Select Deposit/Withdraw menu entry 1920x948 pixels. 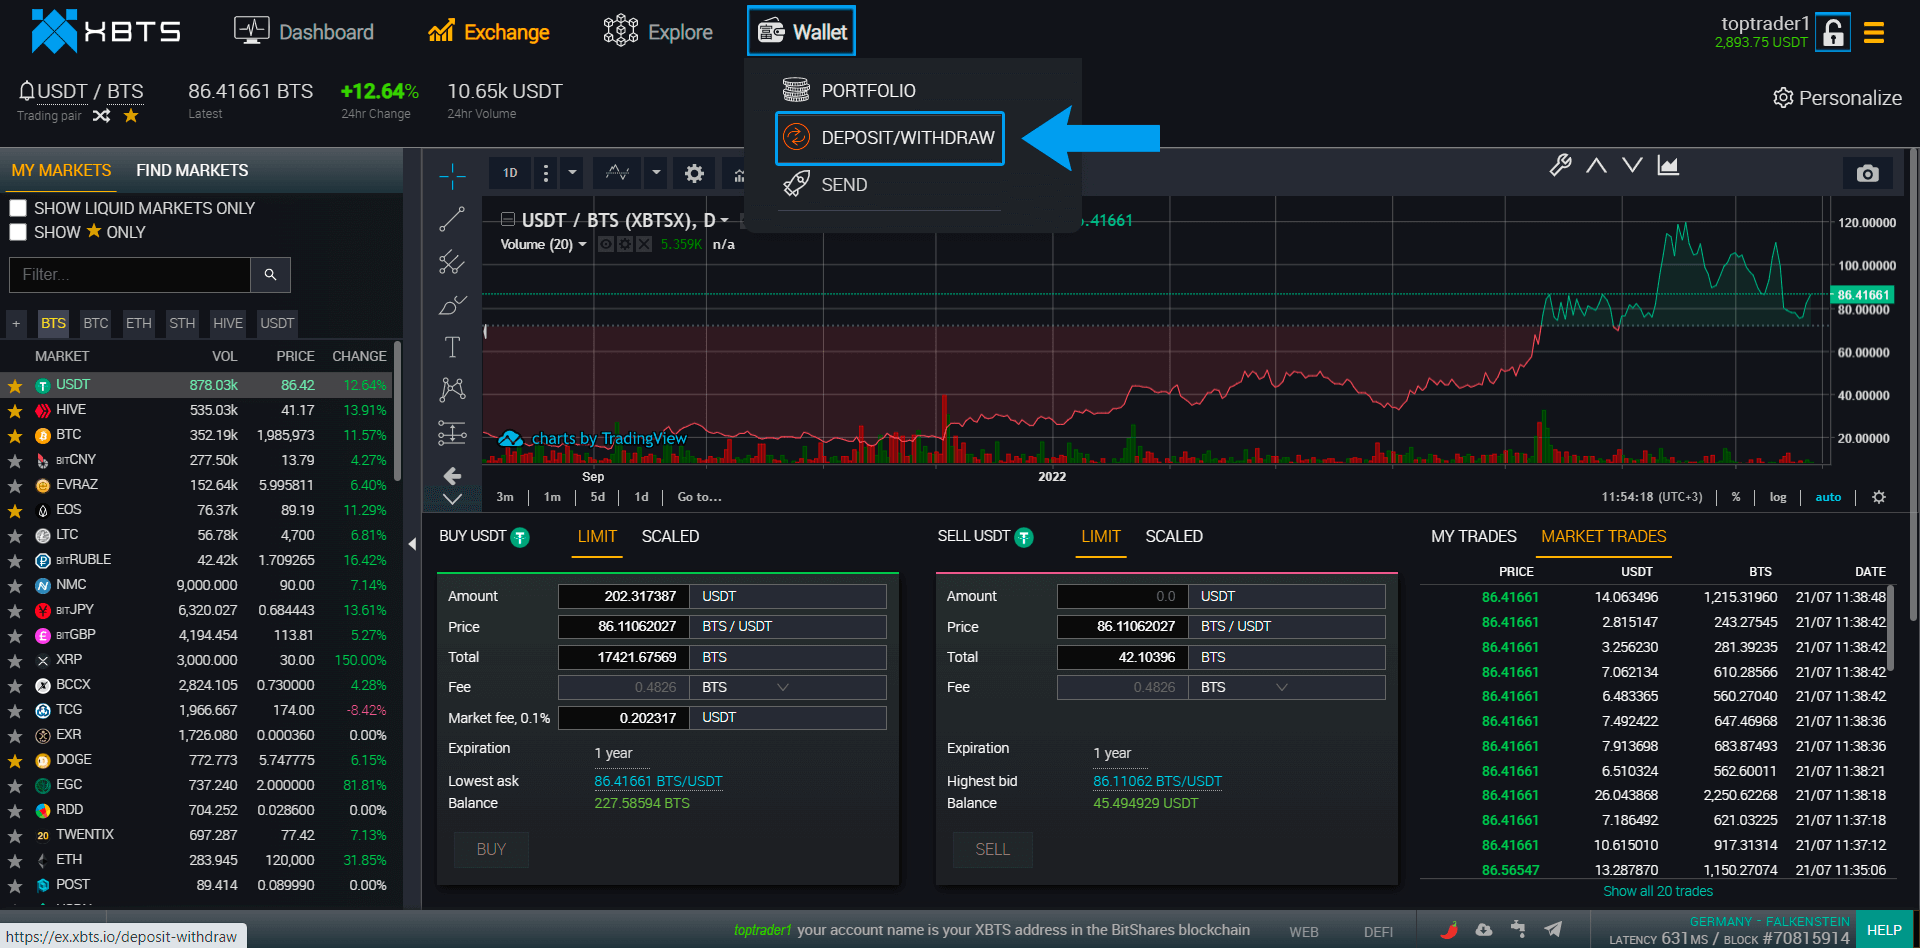pos(889,138)
